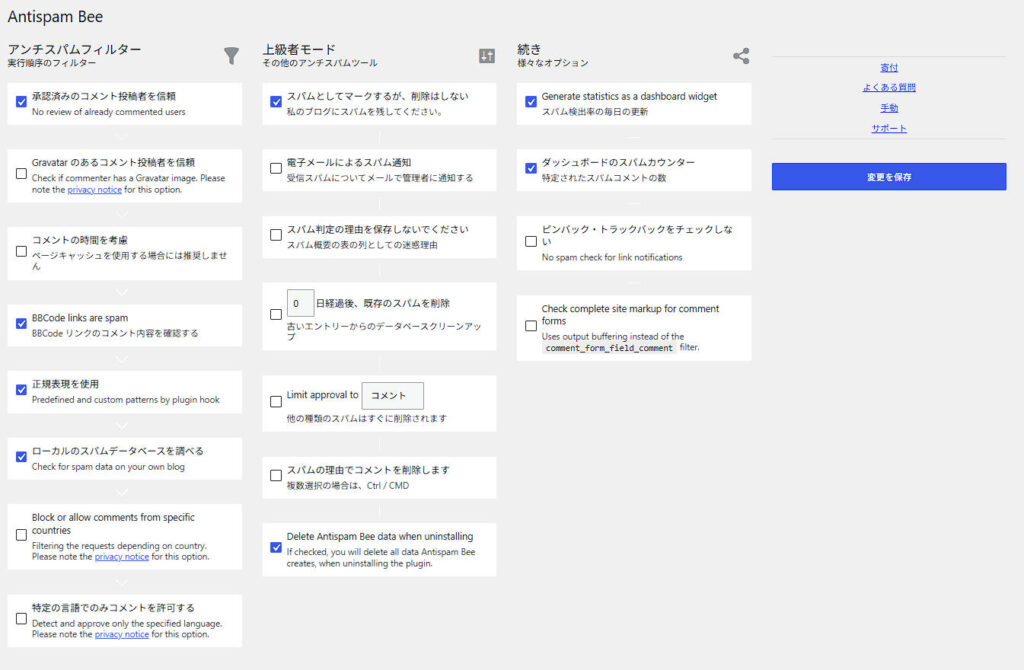Click 'No review of already commented users' text
The height and width of the screenshot is (670, 1024).
108,112
